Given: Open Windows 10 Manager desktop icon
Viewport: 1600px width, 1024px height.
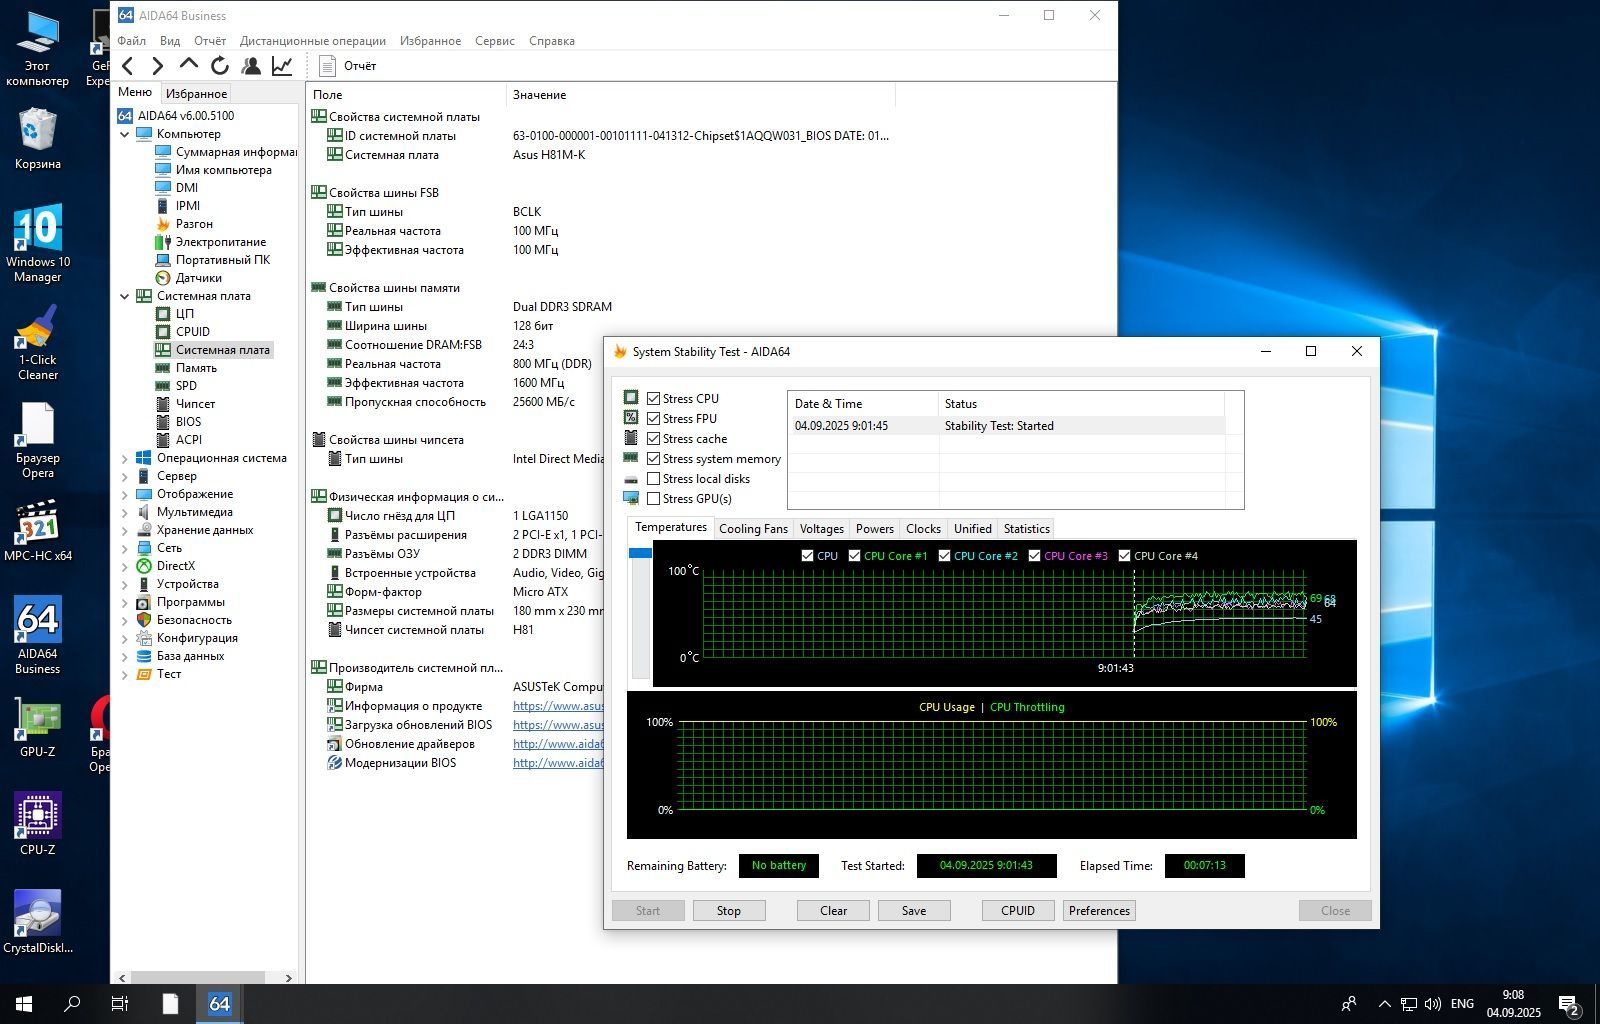Looking at the screenshot, I should (x=38, y=244).
